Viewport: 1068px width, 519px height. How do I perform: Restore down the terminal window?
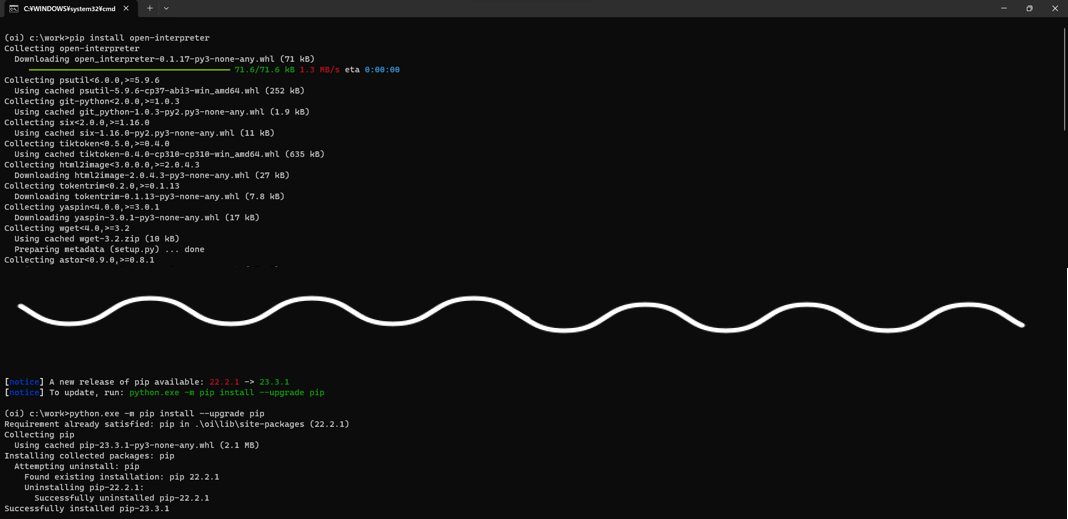[1029, 8]
